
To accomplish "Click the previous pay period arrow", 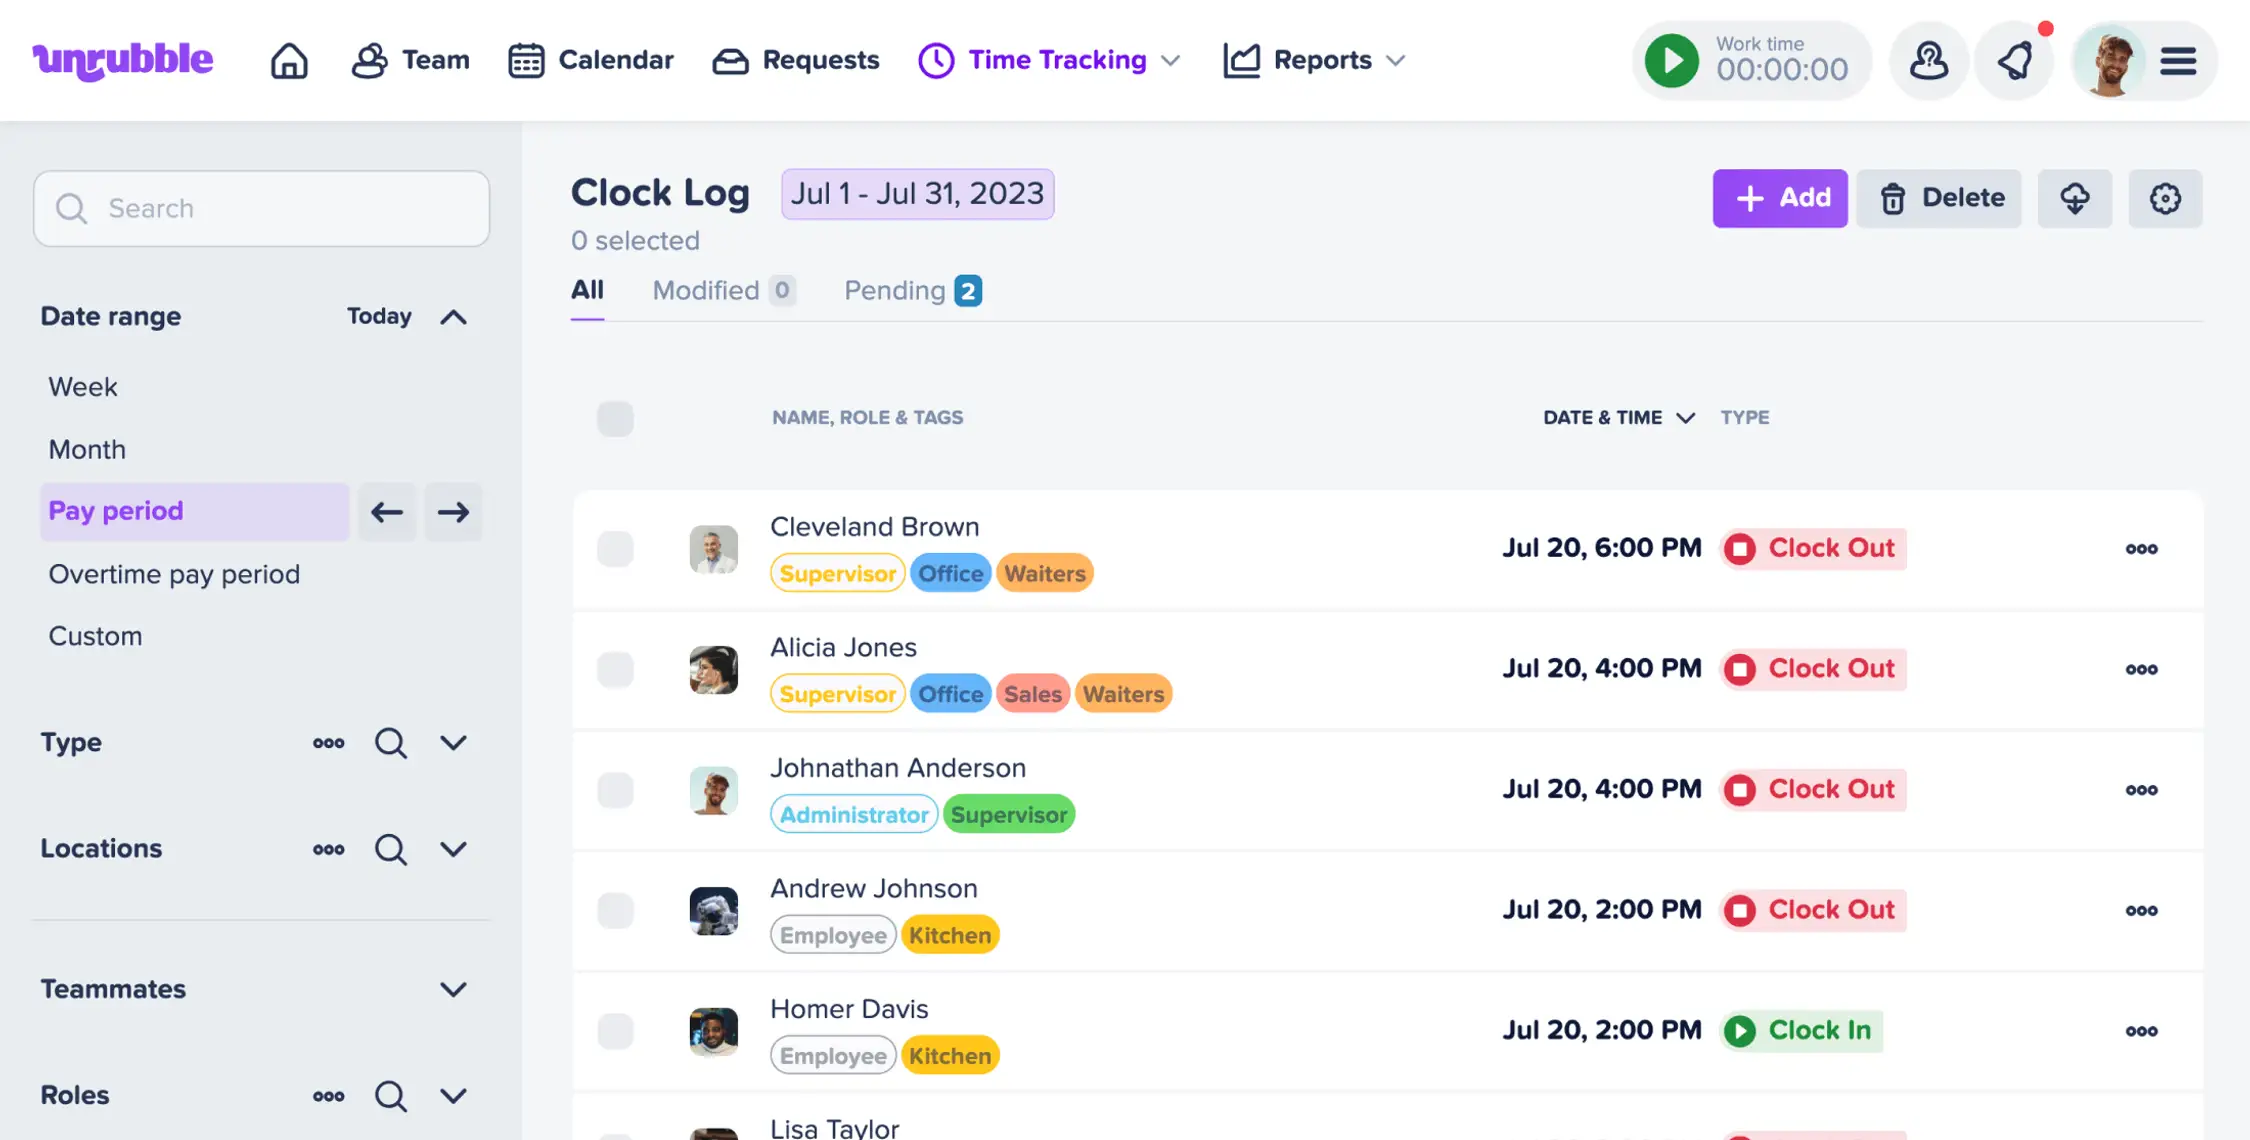I will coord(387,511).
